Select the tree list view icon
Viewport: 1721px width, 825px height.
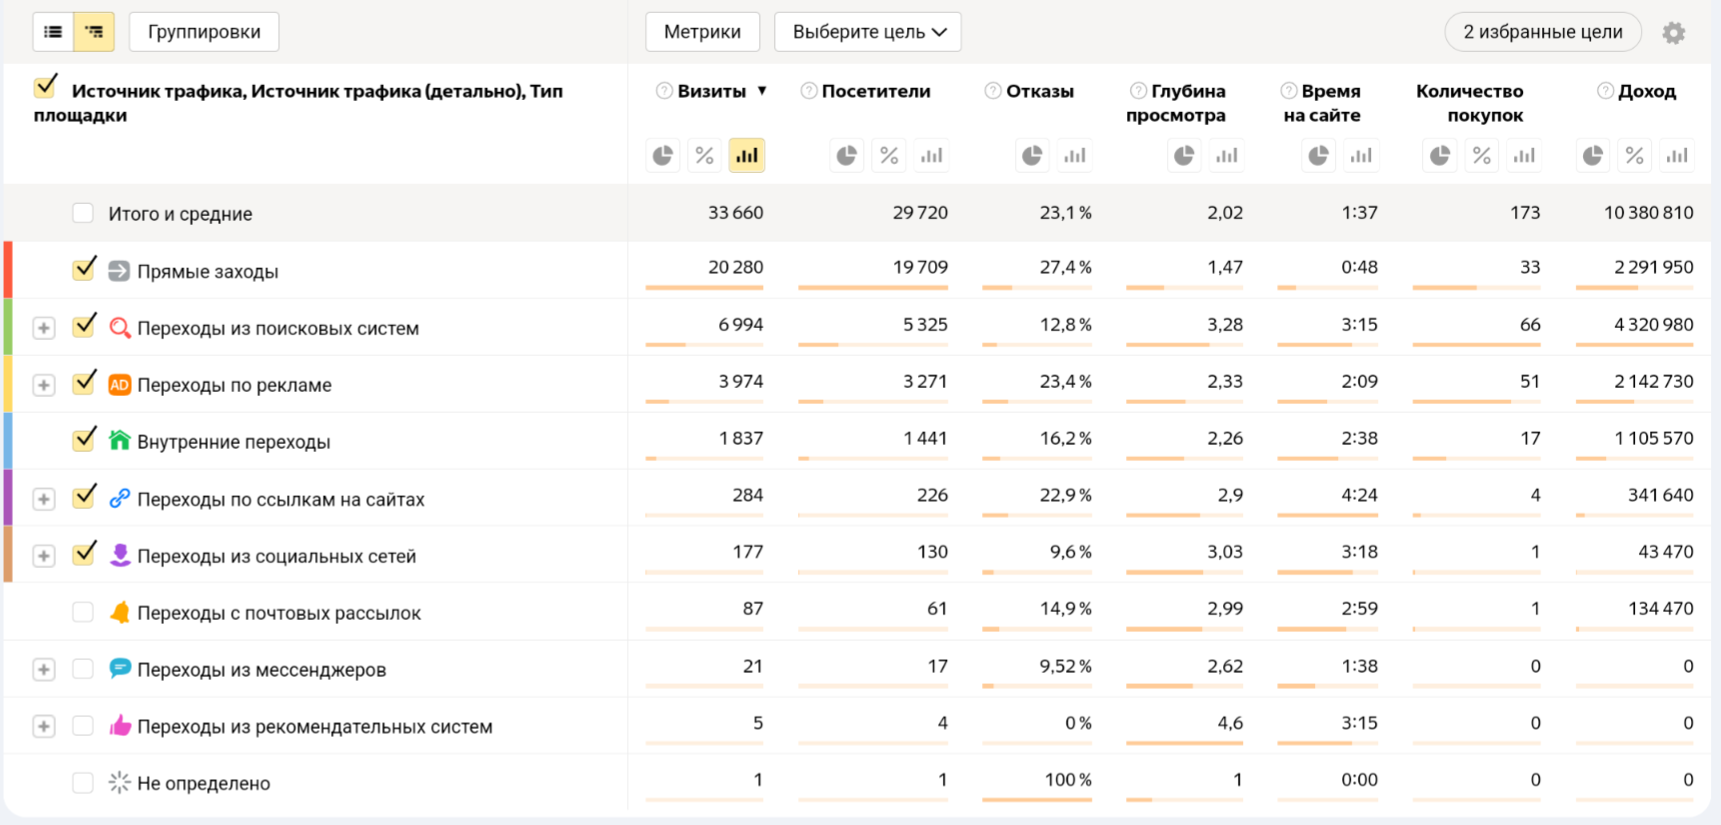(x=94, y=32)
